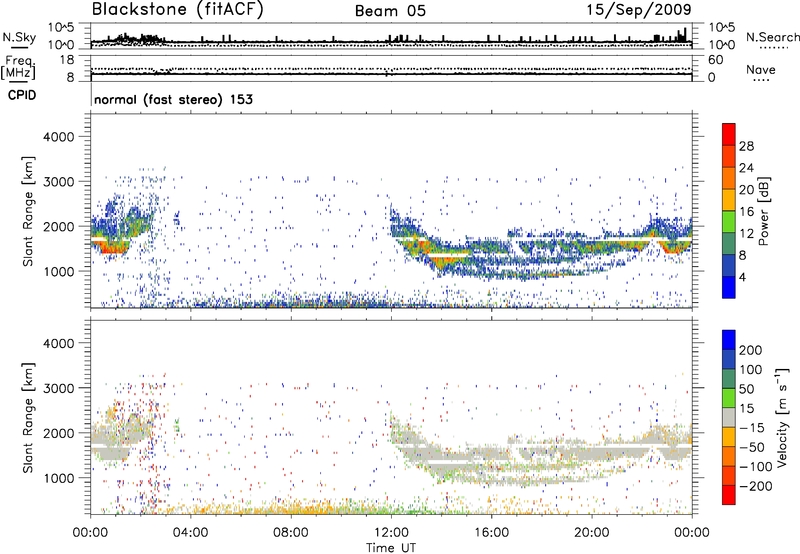Click 'Slant Range [km]' label of Power panel

(29, 211)
